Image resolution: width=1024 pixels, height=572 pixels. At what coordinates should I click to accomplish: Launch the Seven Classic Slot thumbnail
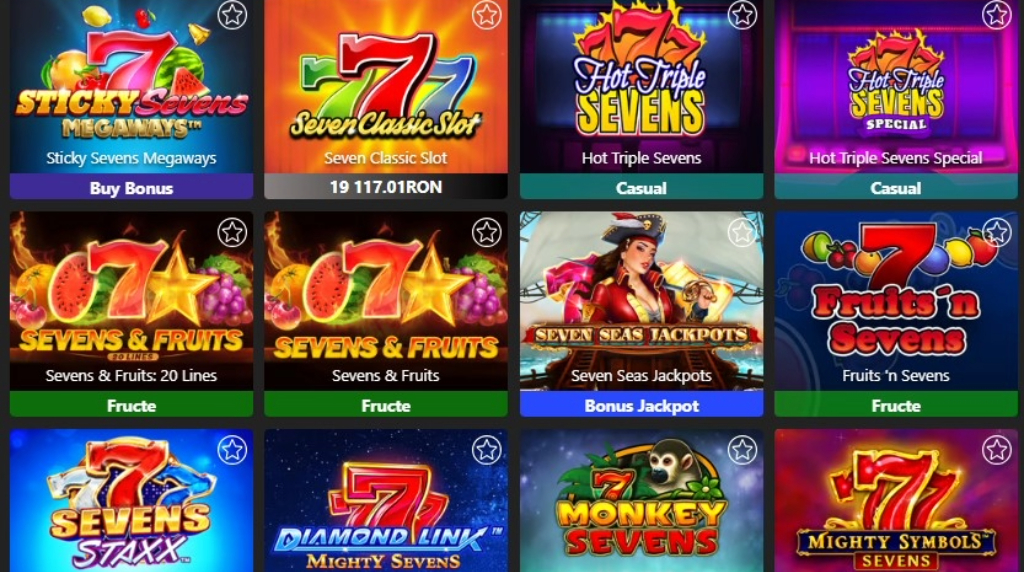coord(386,85)
